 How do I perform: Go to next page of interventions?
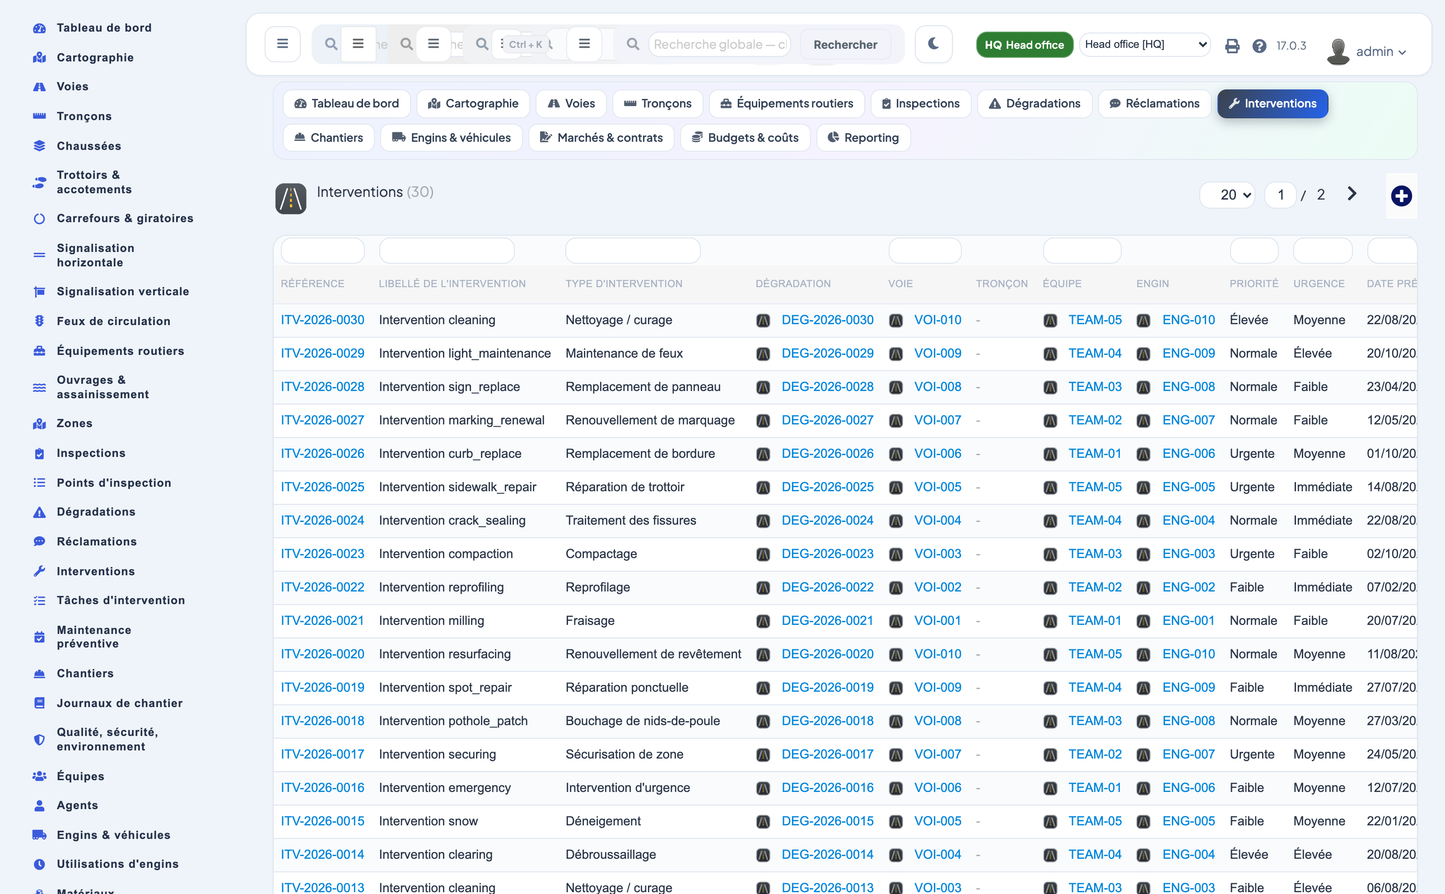click(1352, 194)
